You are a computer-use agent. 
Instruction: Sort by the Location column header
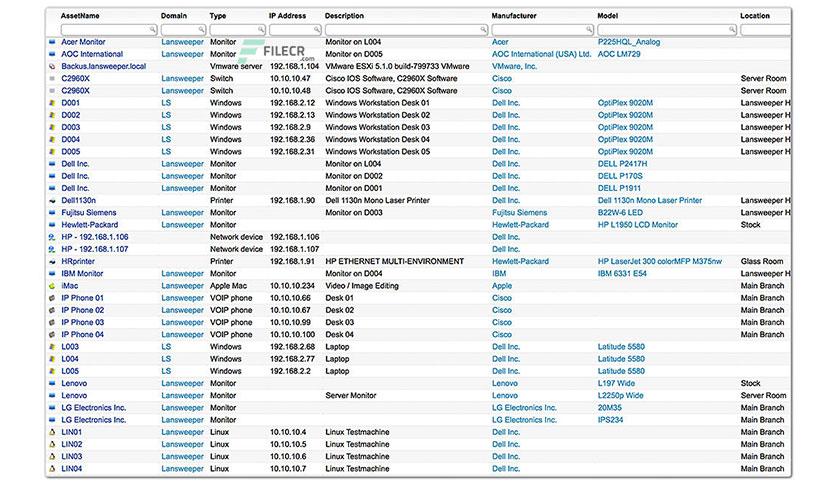pos(755,16)
